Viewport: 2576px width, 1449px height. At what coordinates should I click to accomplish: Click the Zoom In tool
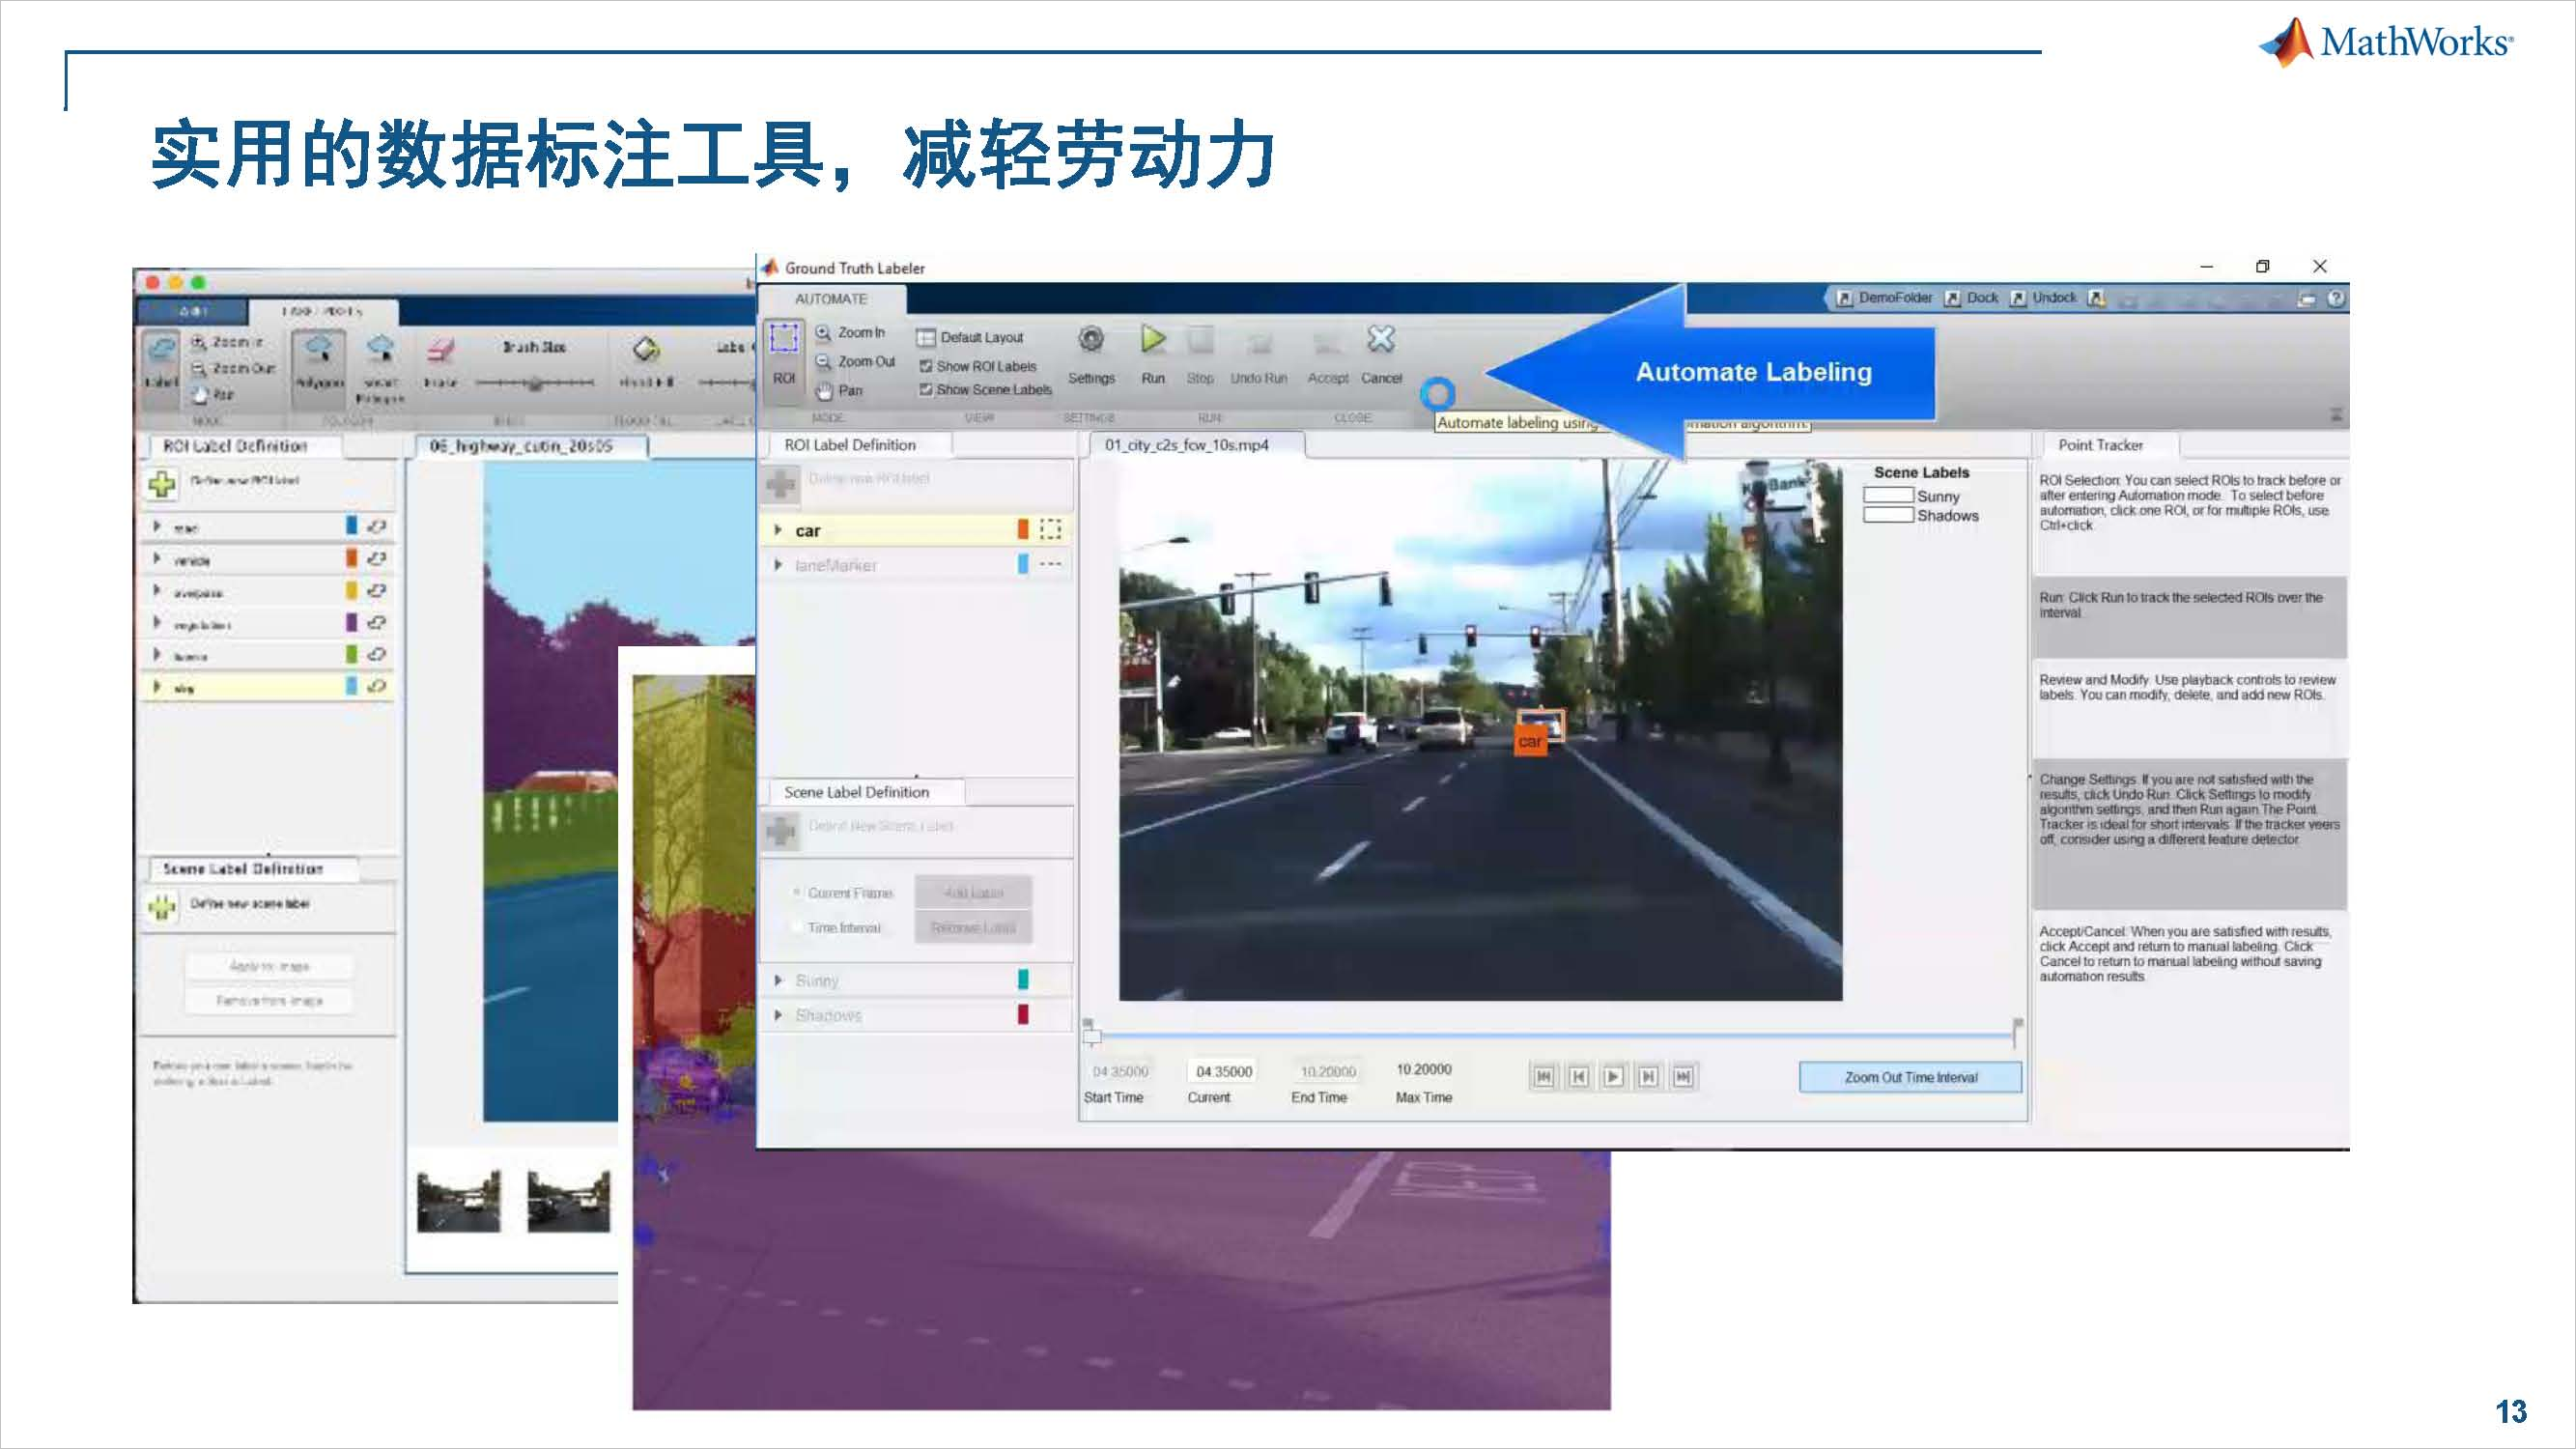pyautogui.click(x=851, y=333)
